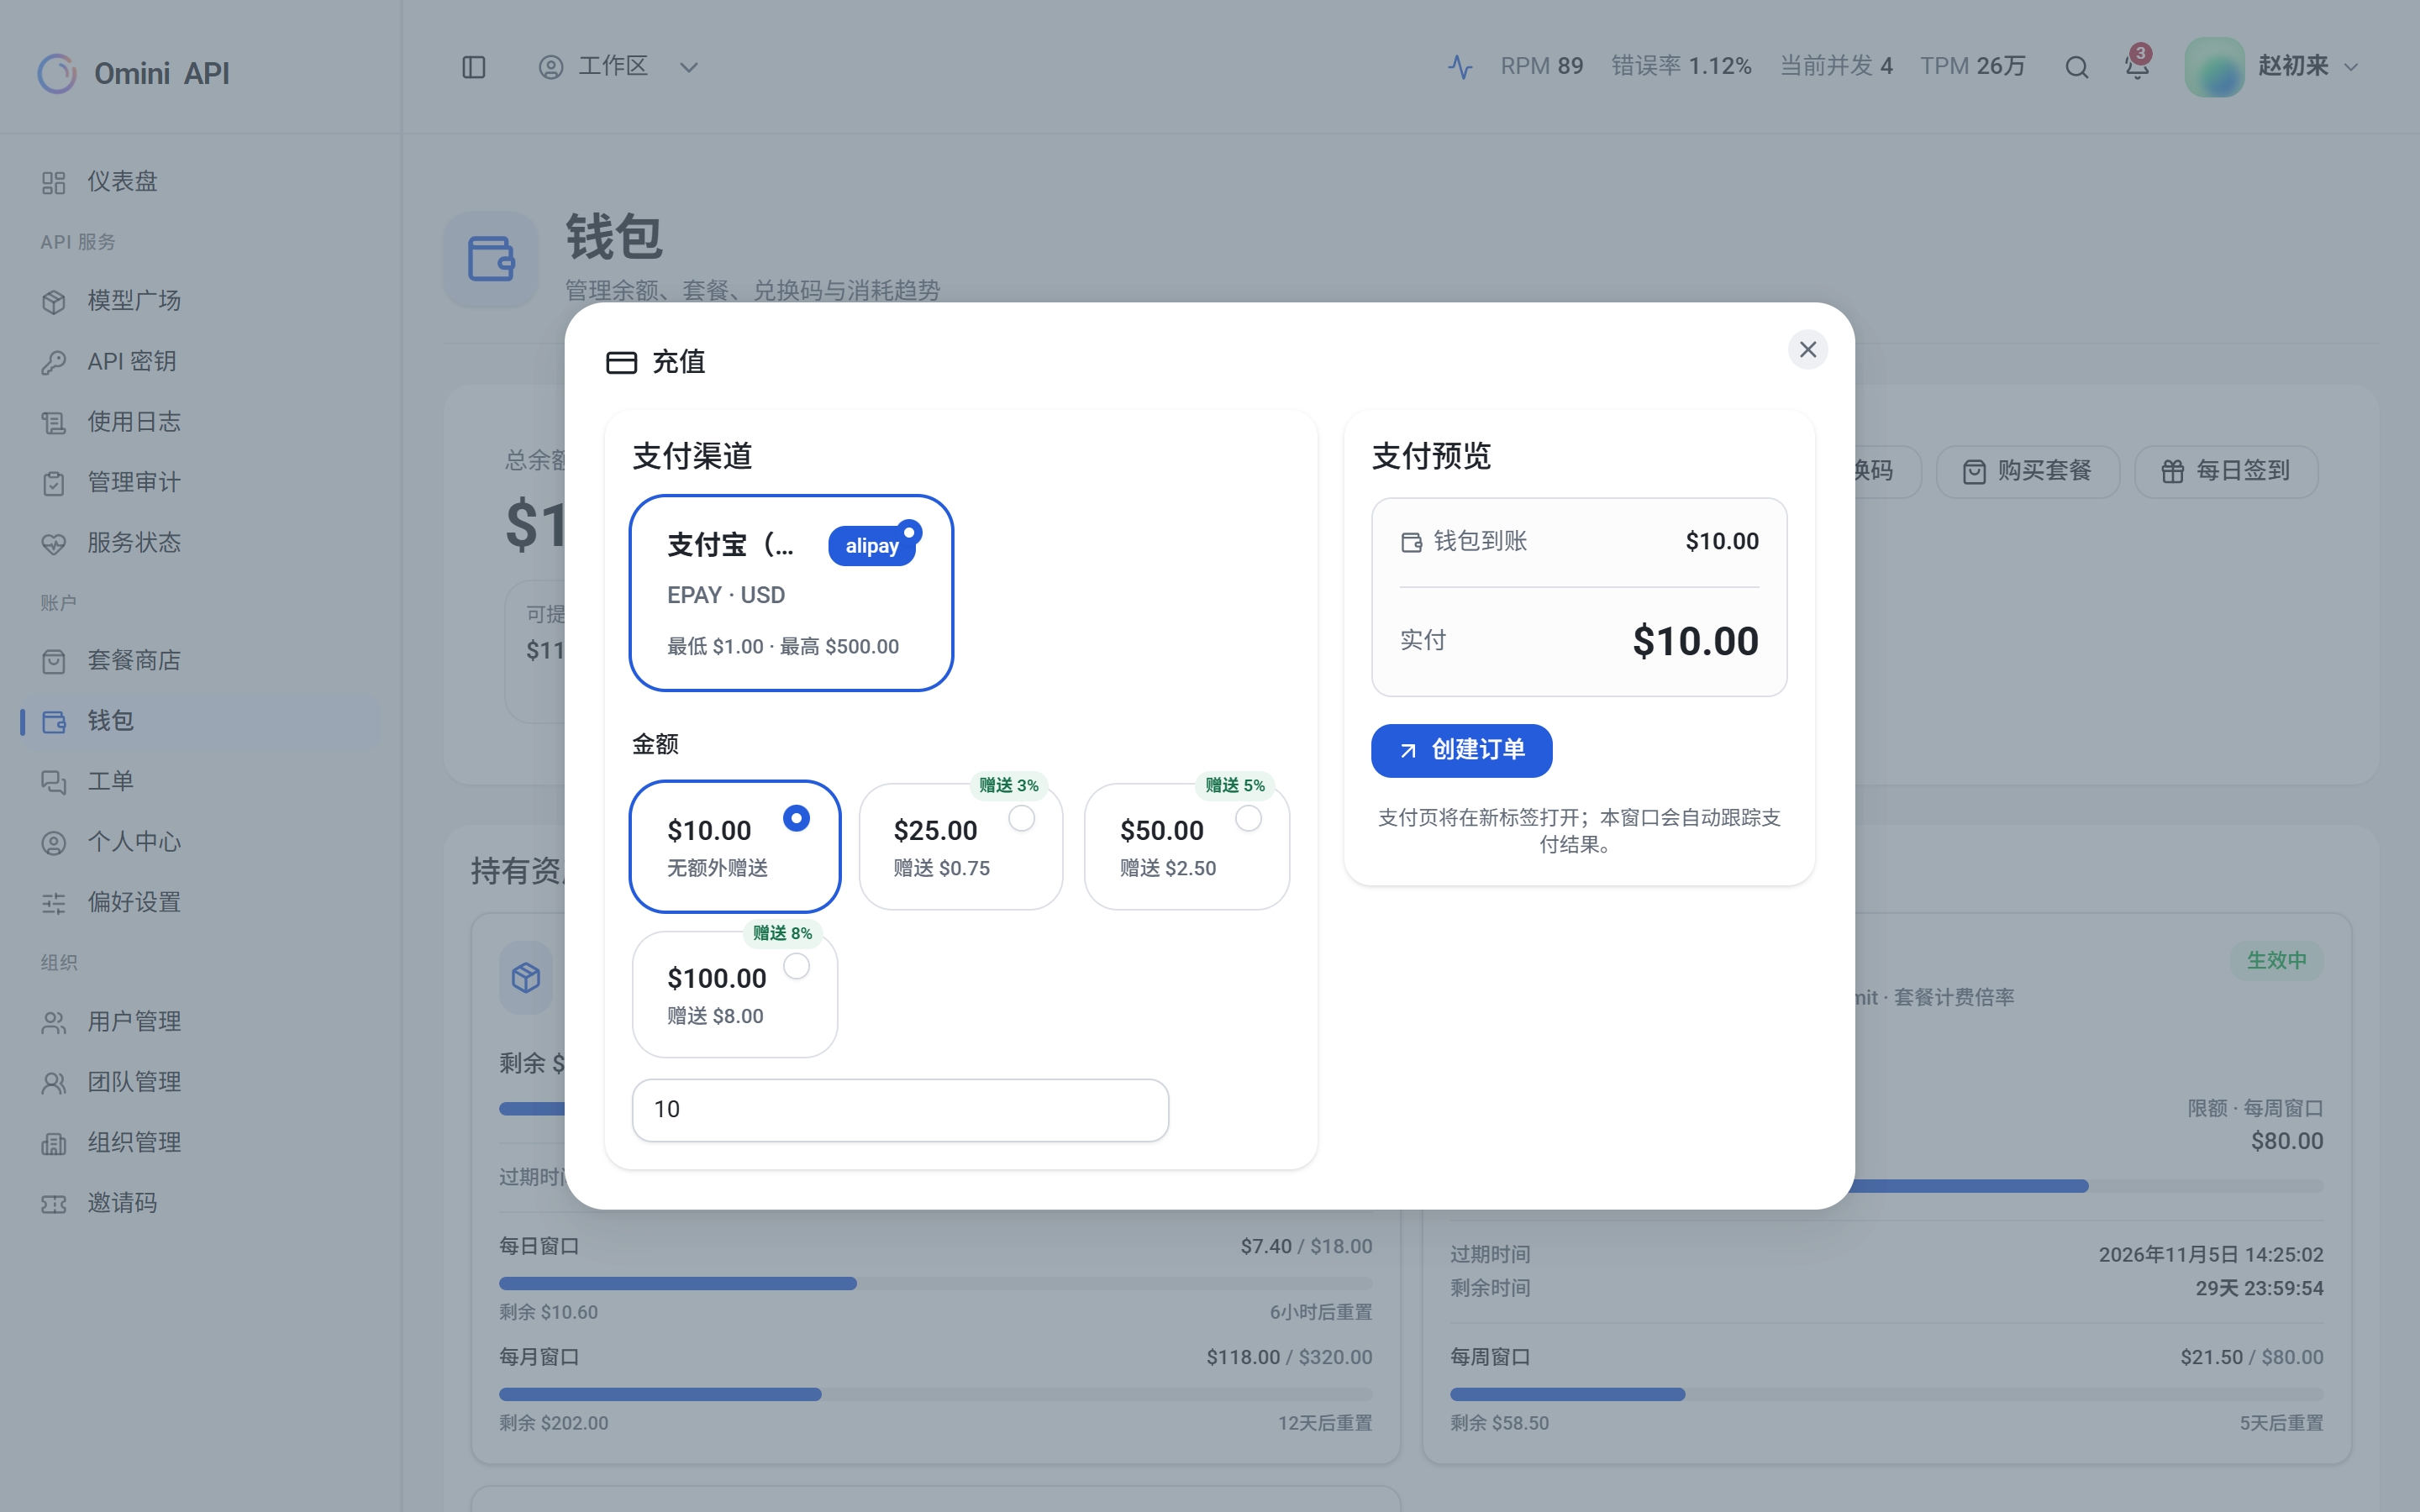
Task: Click the activity pulse icon near RPM
Action: coord(1460,67)
